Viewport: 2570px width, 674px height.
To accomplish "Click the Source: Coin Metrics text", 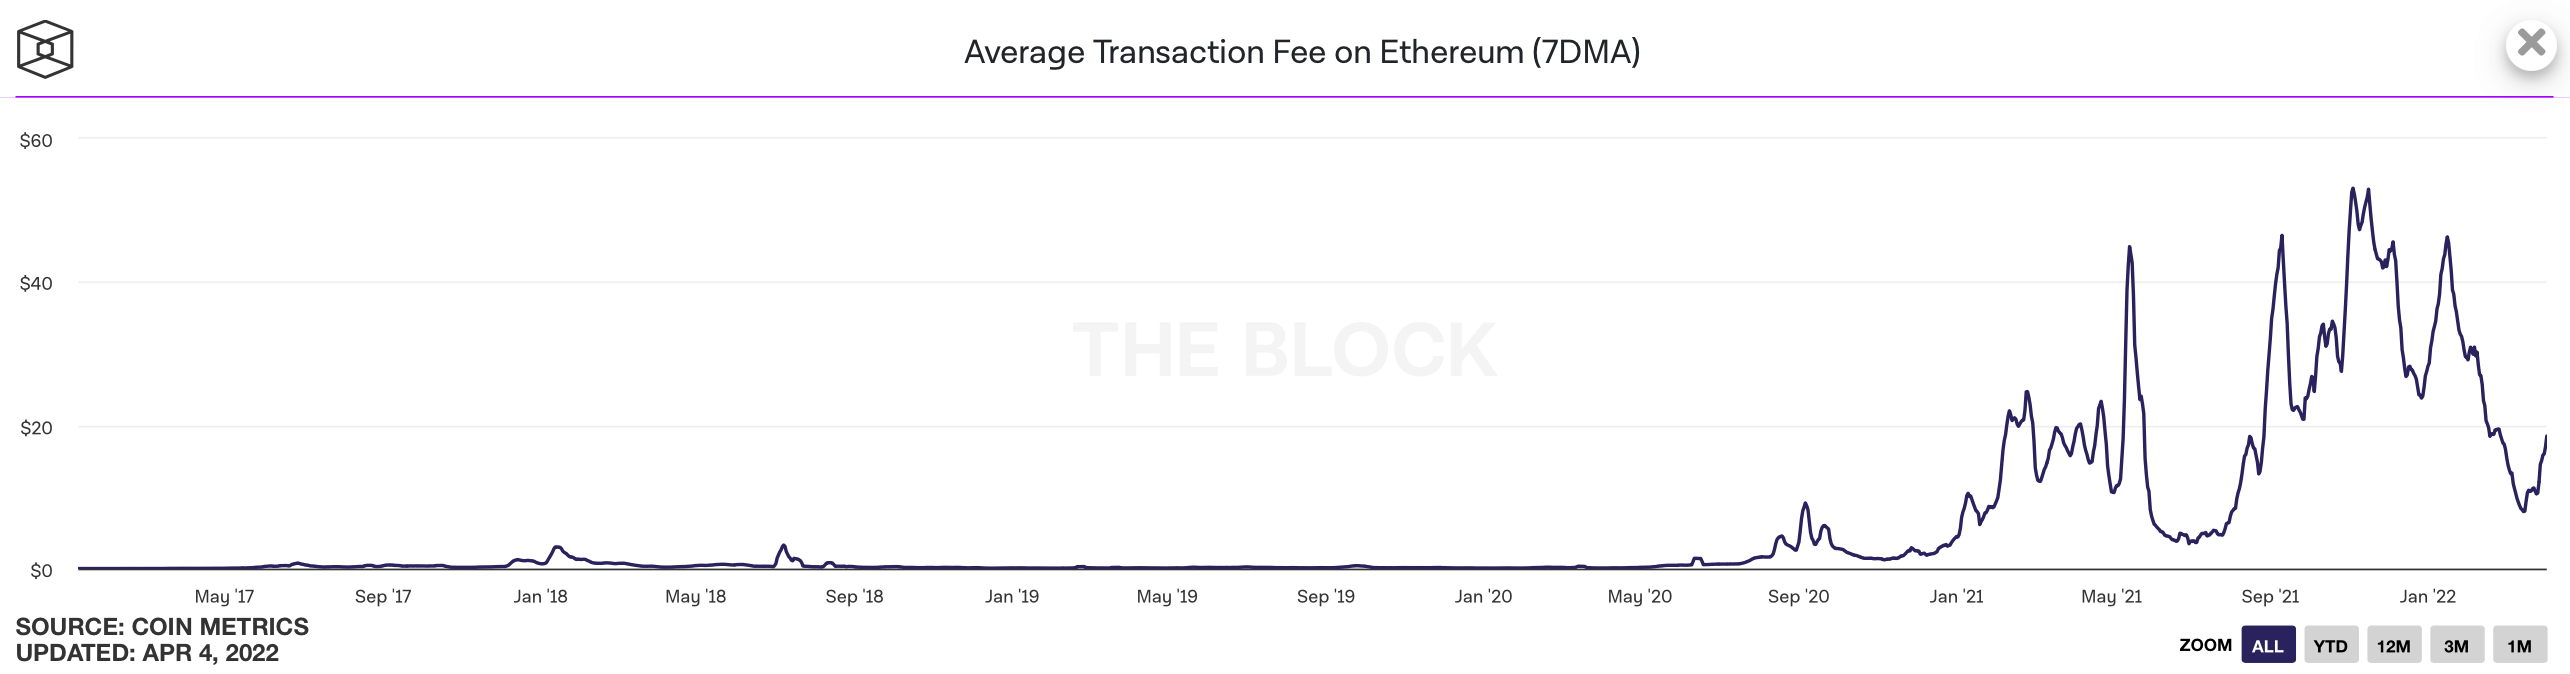I will pyautogui.click(x=162, y=627).
